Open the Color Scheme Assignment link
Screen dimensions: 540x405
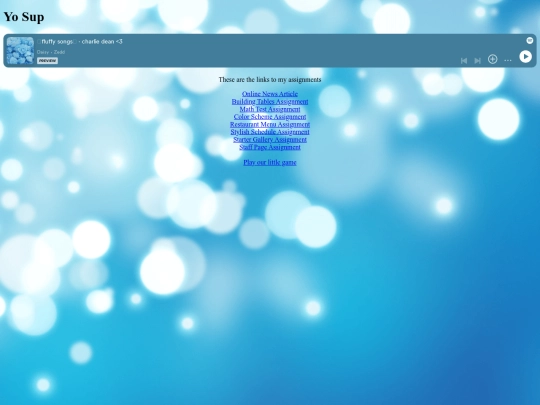(x=270, y=116)
